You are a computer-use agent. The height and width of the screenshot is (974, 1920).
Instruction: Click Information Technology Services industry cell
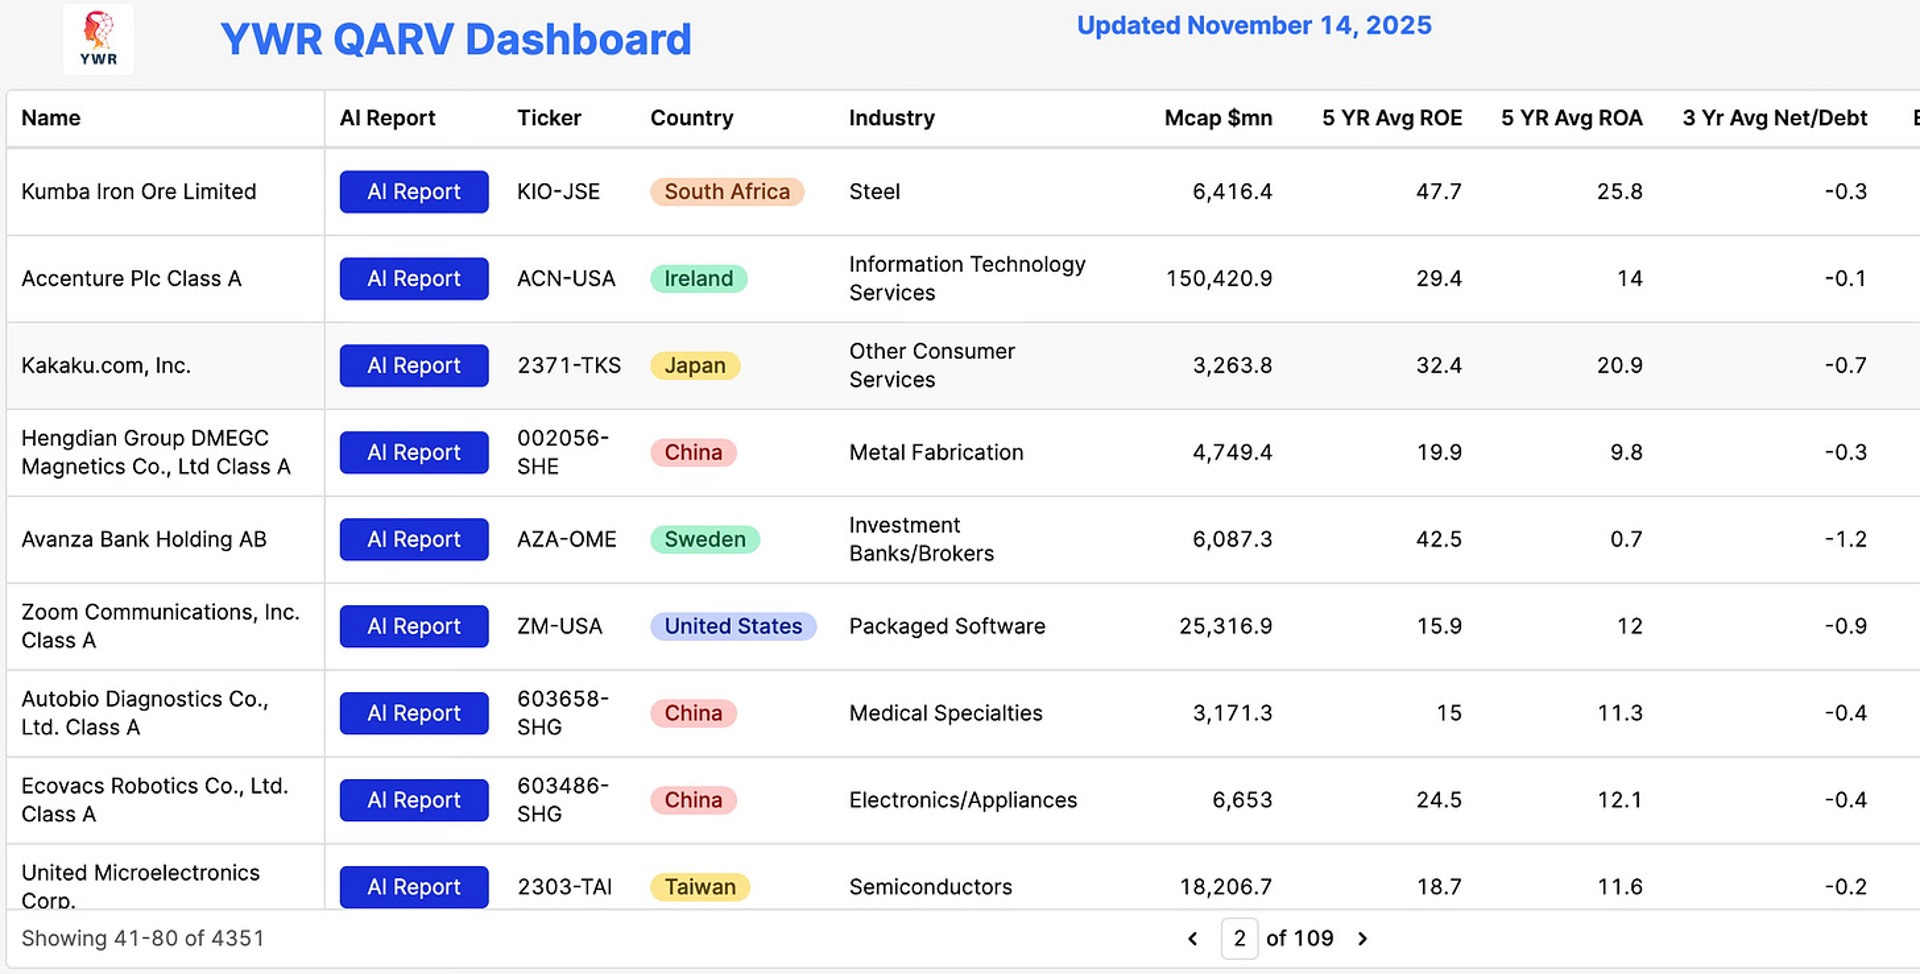click(967, 278)
